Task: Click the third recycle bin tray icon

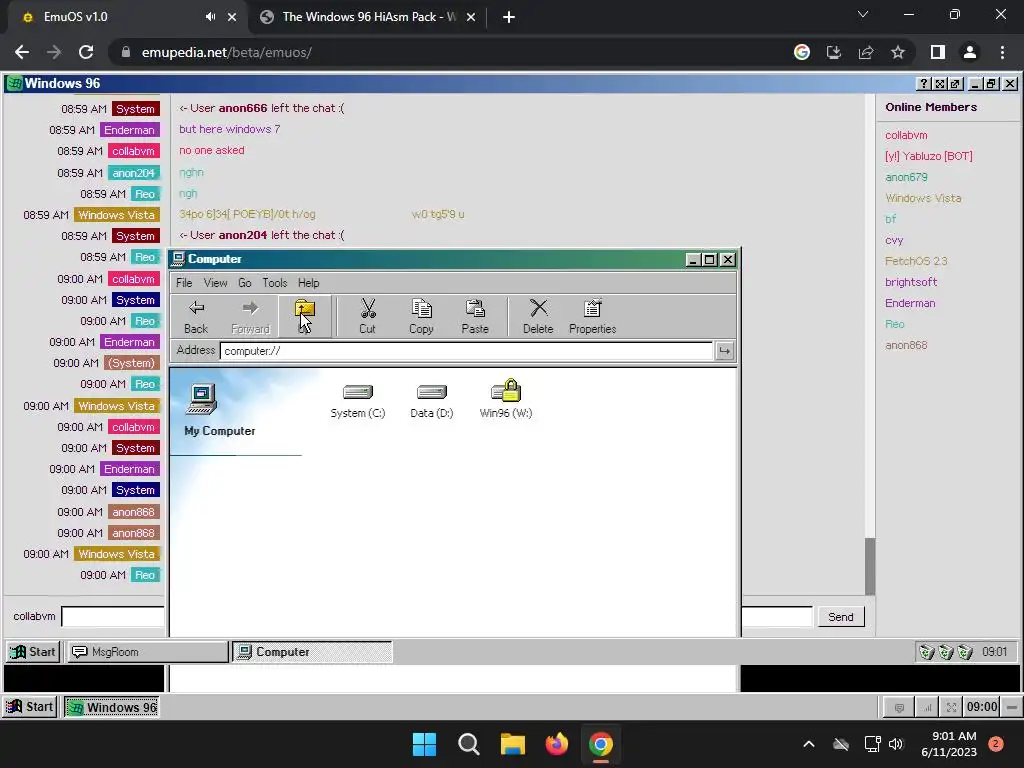Action: pyautogui.click(x=965, y=652)
